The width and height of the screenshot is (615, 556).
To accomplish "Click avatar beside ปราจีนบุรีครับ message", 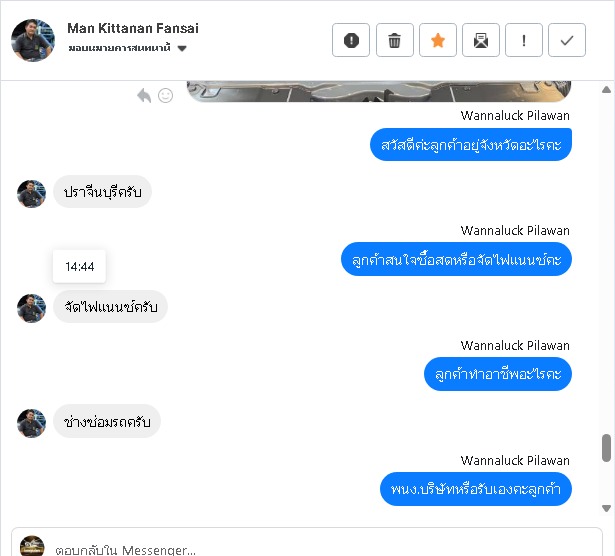I will (32, 193).
